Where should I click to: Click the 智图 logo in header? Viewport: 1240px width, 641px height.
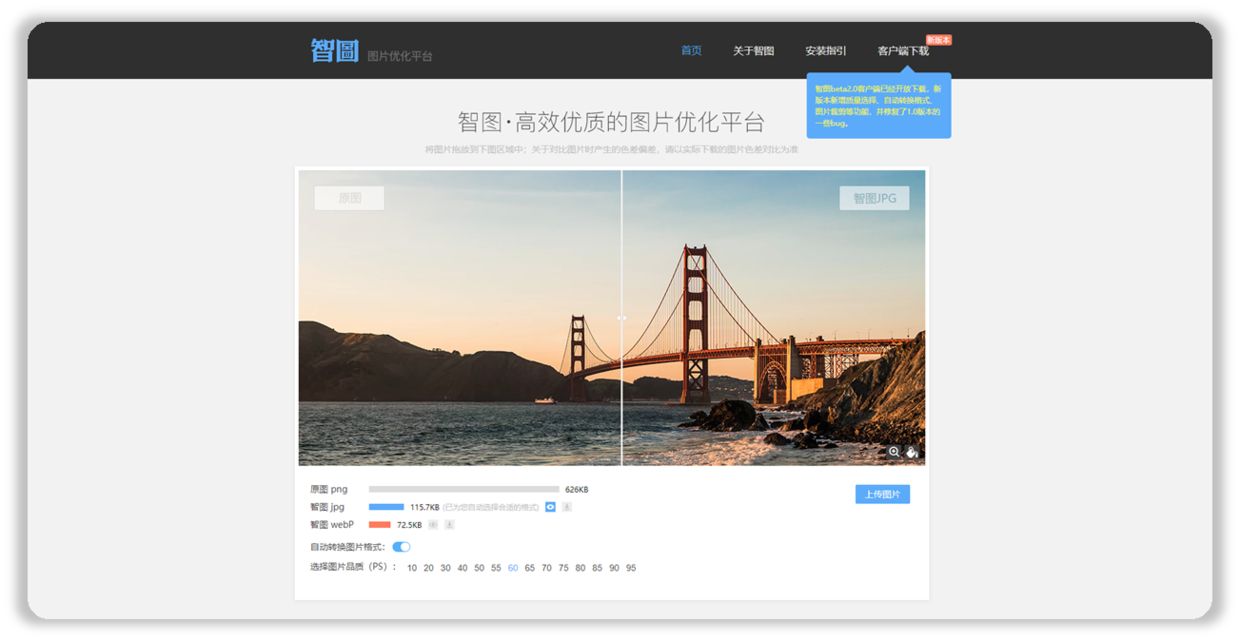tap(335, 50)
